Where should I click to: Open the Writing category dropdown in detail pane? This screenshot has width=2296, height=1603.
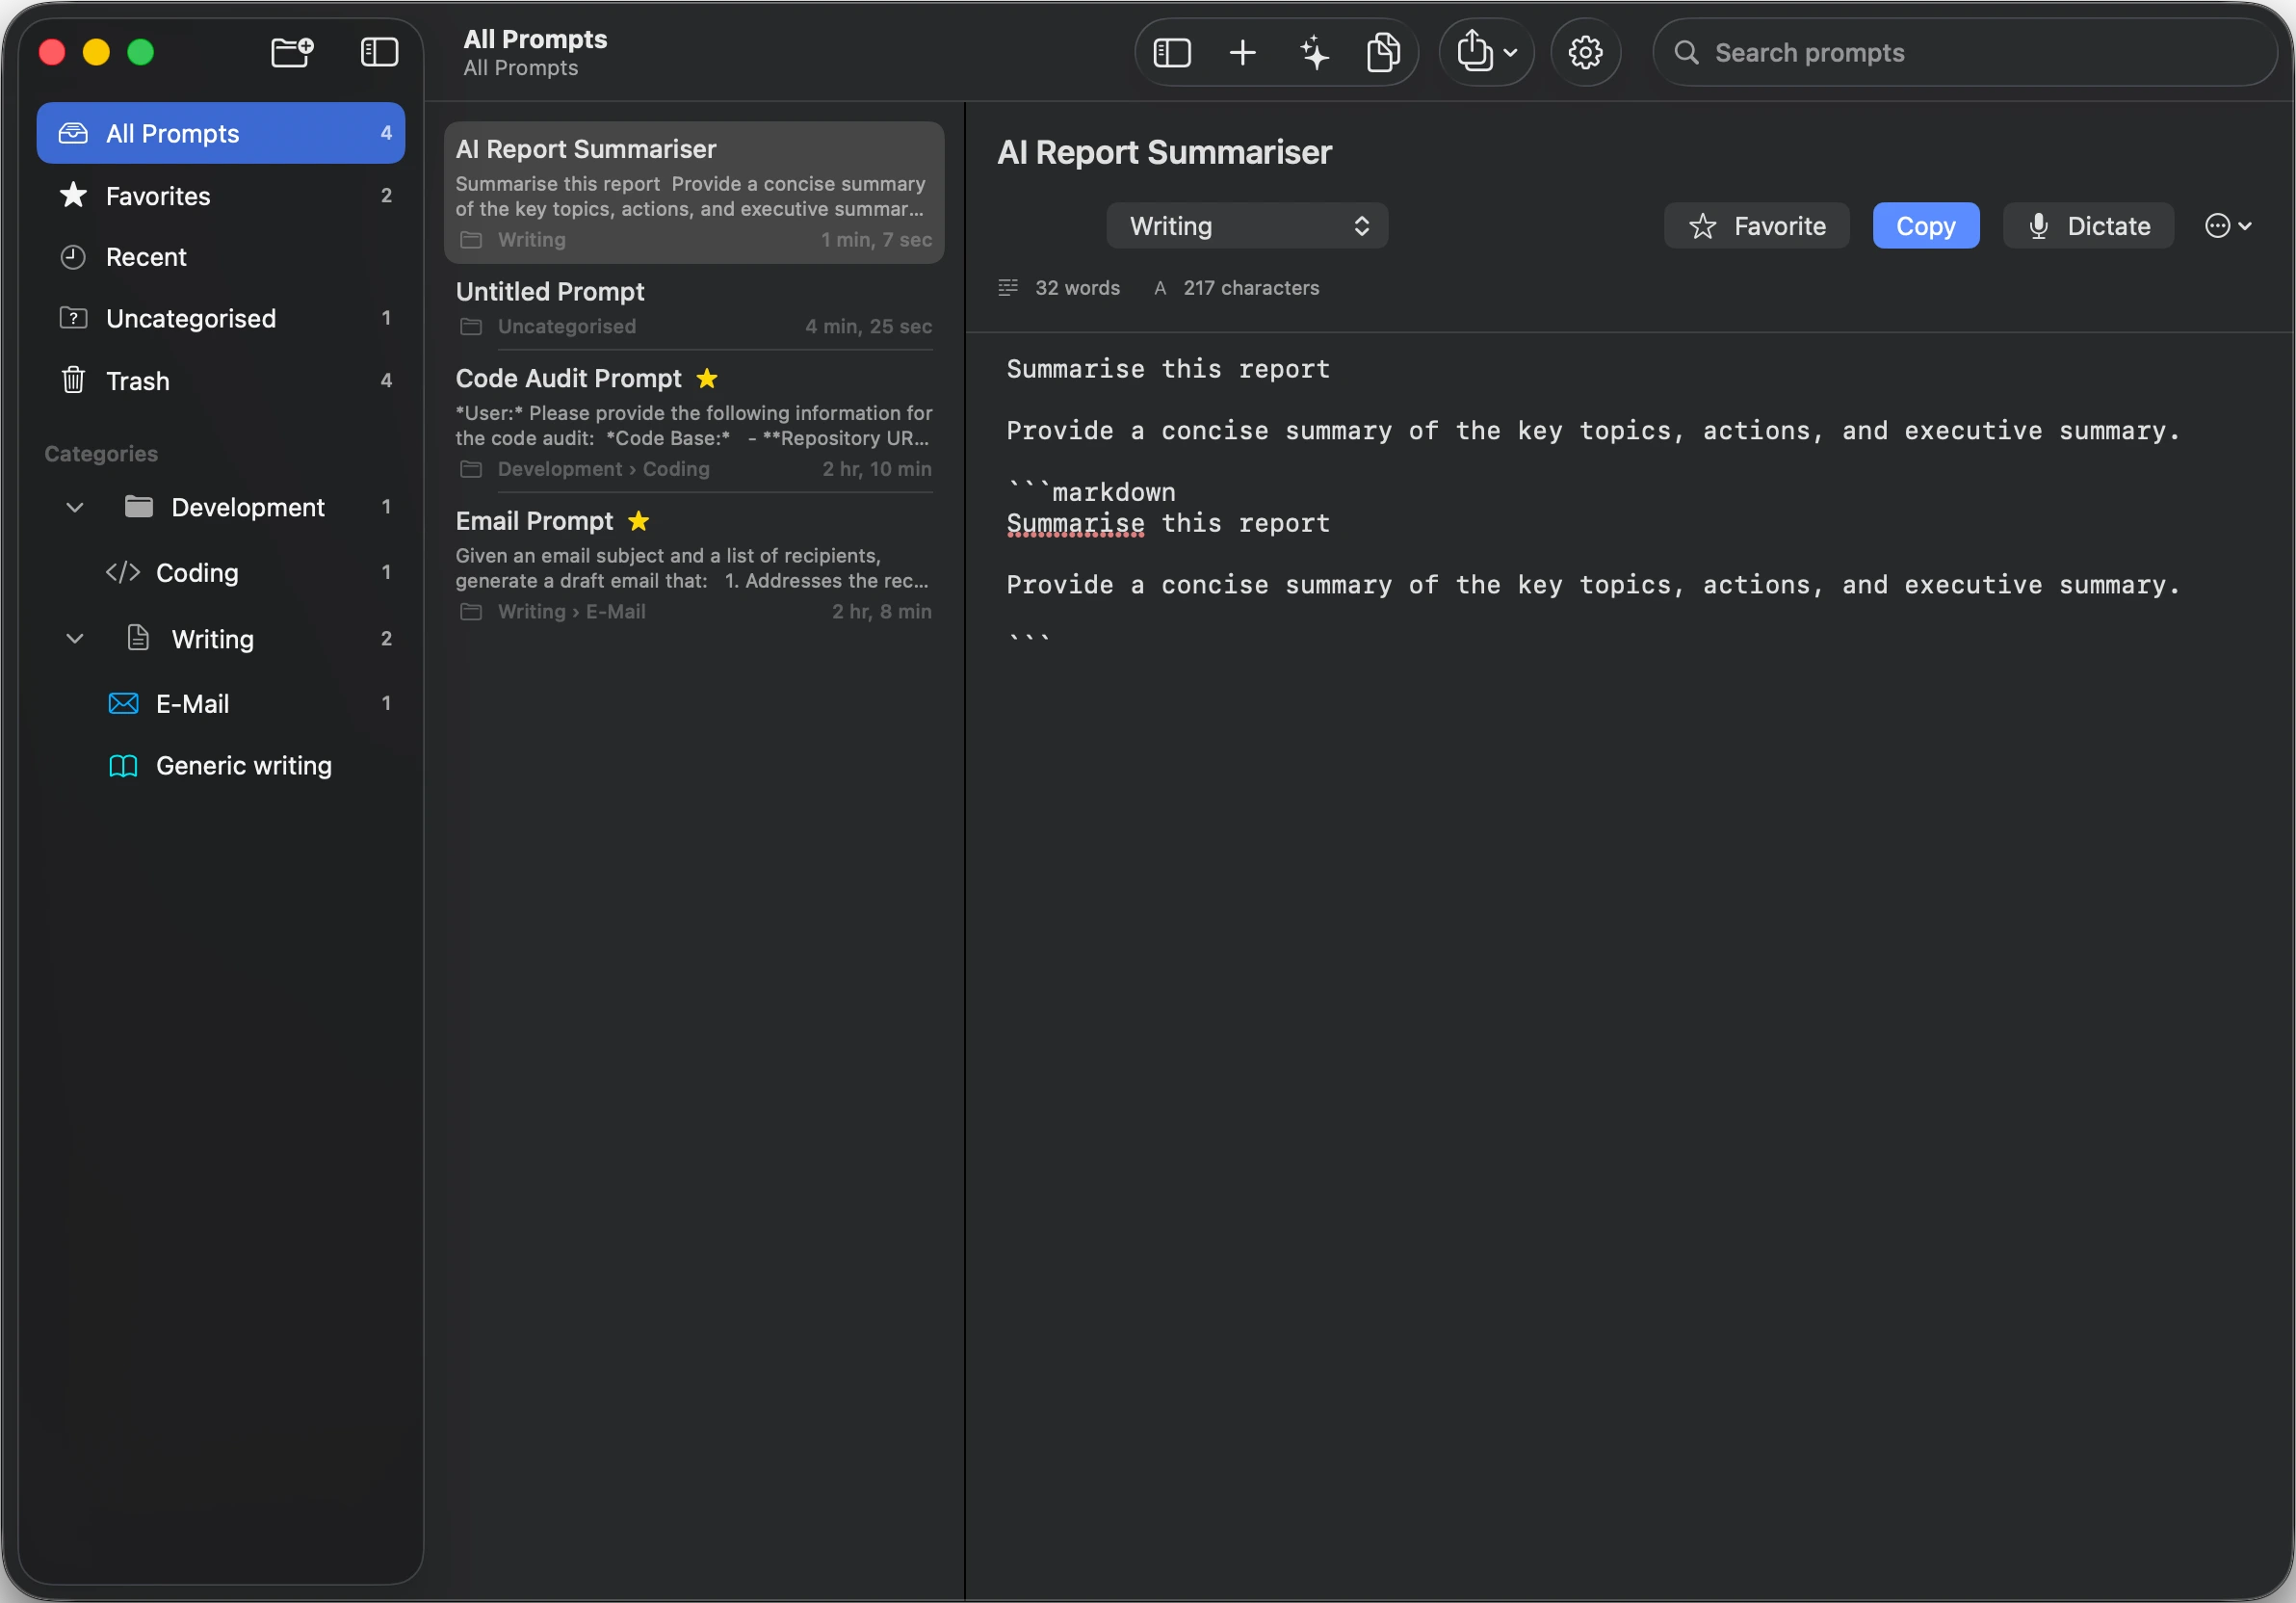click(1247, 226)
